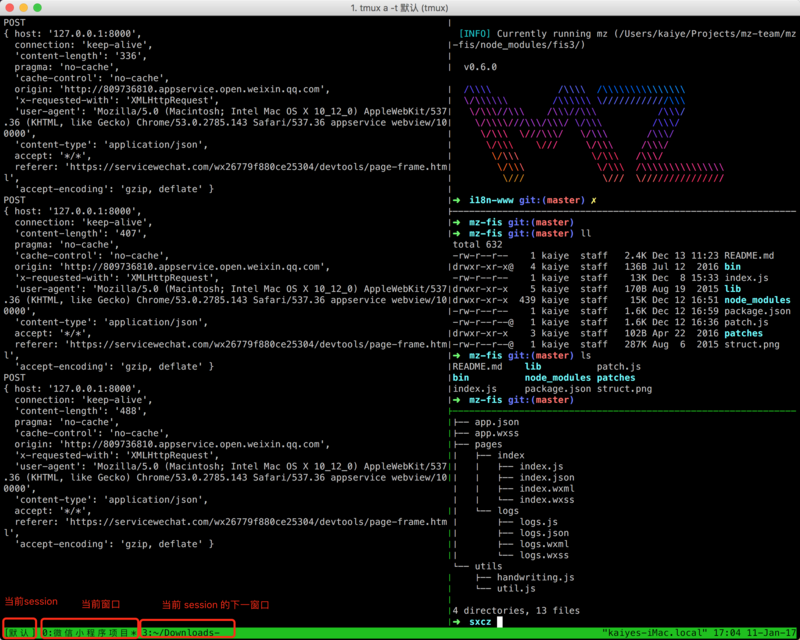Click the "utils" folder in the tree

point(488,567)
